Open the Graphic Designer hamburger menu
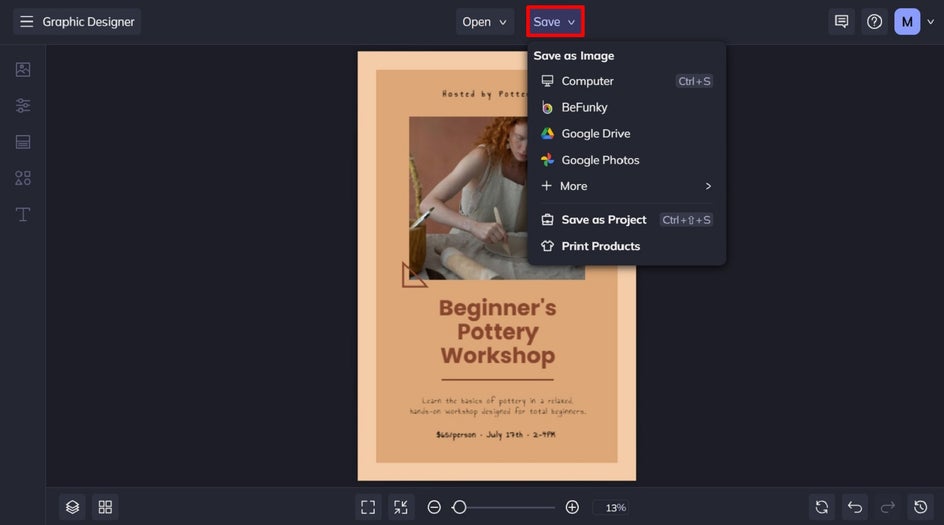 (x=27, y=22)
